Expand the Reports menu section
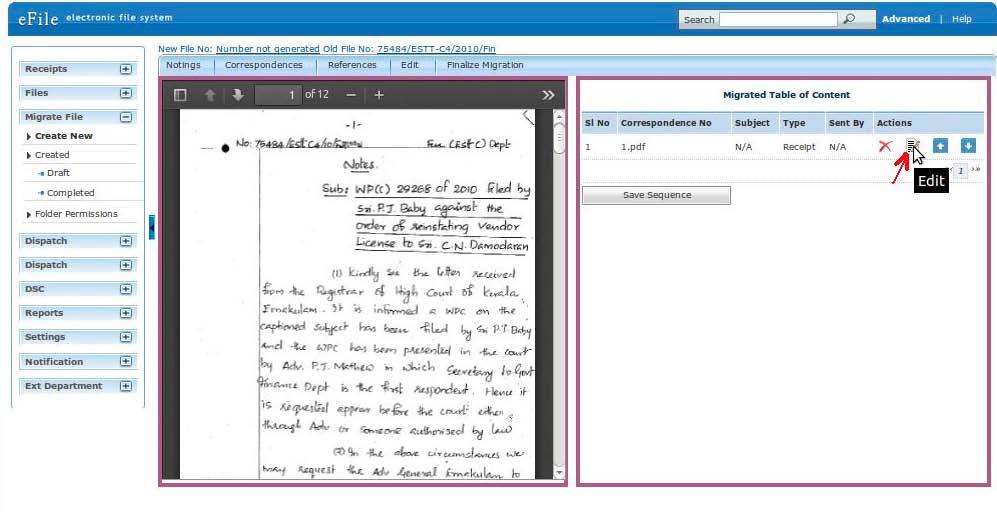Viewport: 997px width, 512px height. 126,313
